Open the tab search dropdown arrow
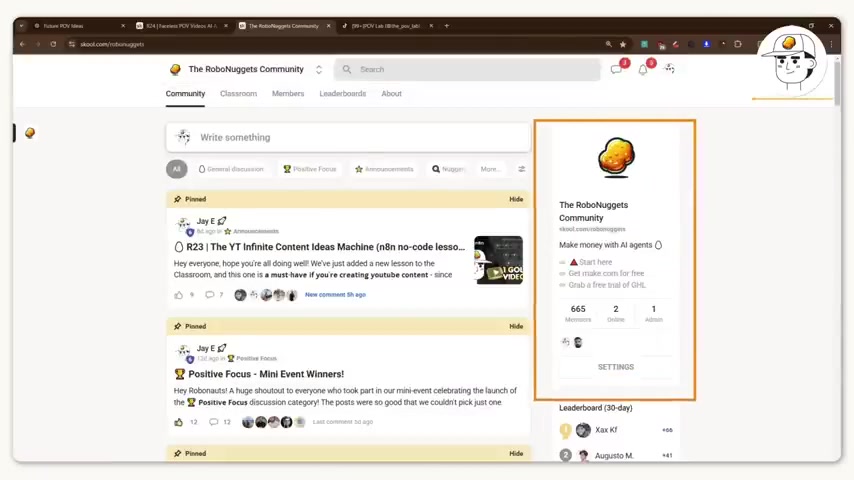The width and height of the screenshot is (854, 480). tap(21, 26)
